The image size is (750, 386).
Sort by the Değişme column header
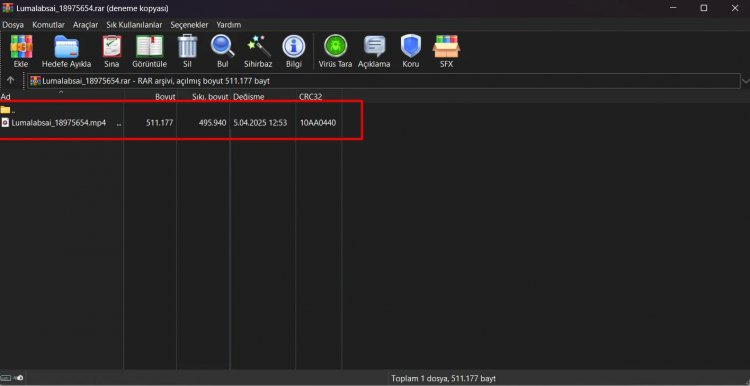coord(263,97)
